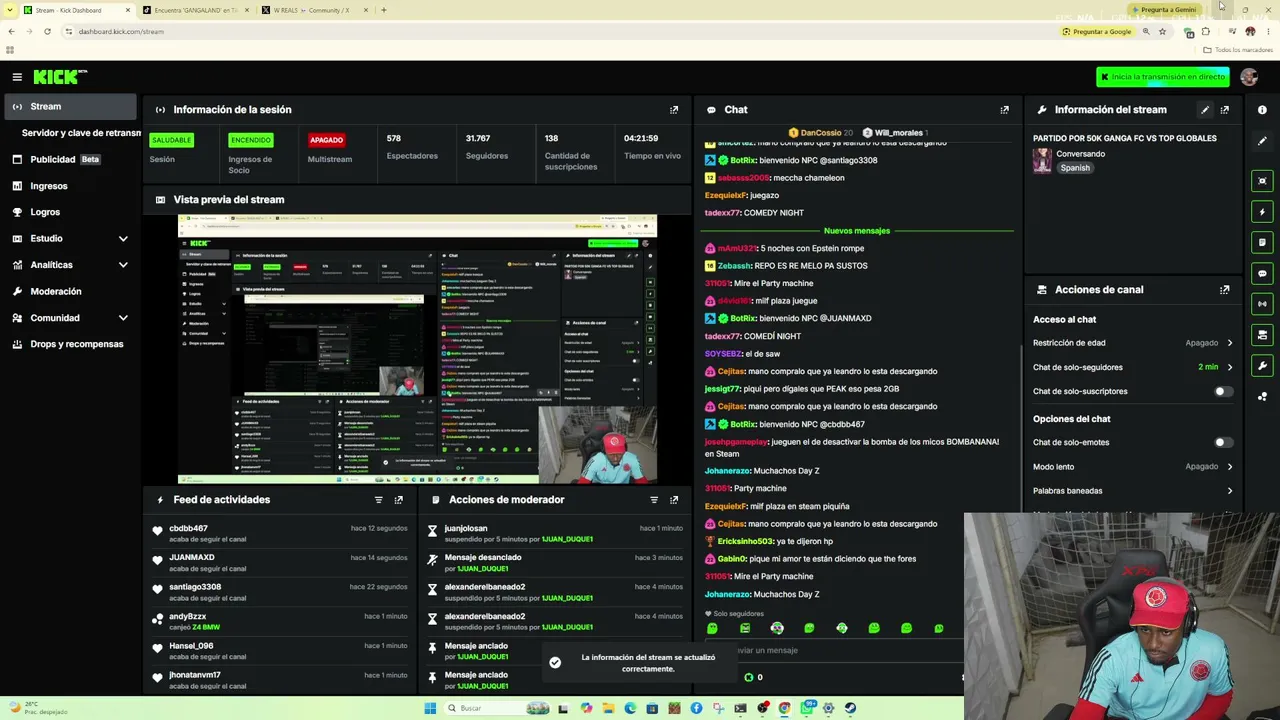
Task: Toggle the live signal widget in right sidebar
Action: [1262, 304]
